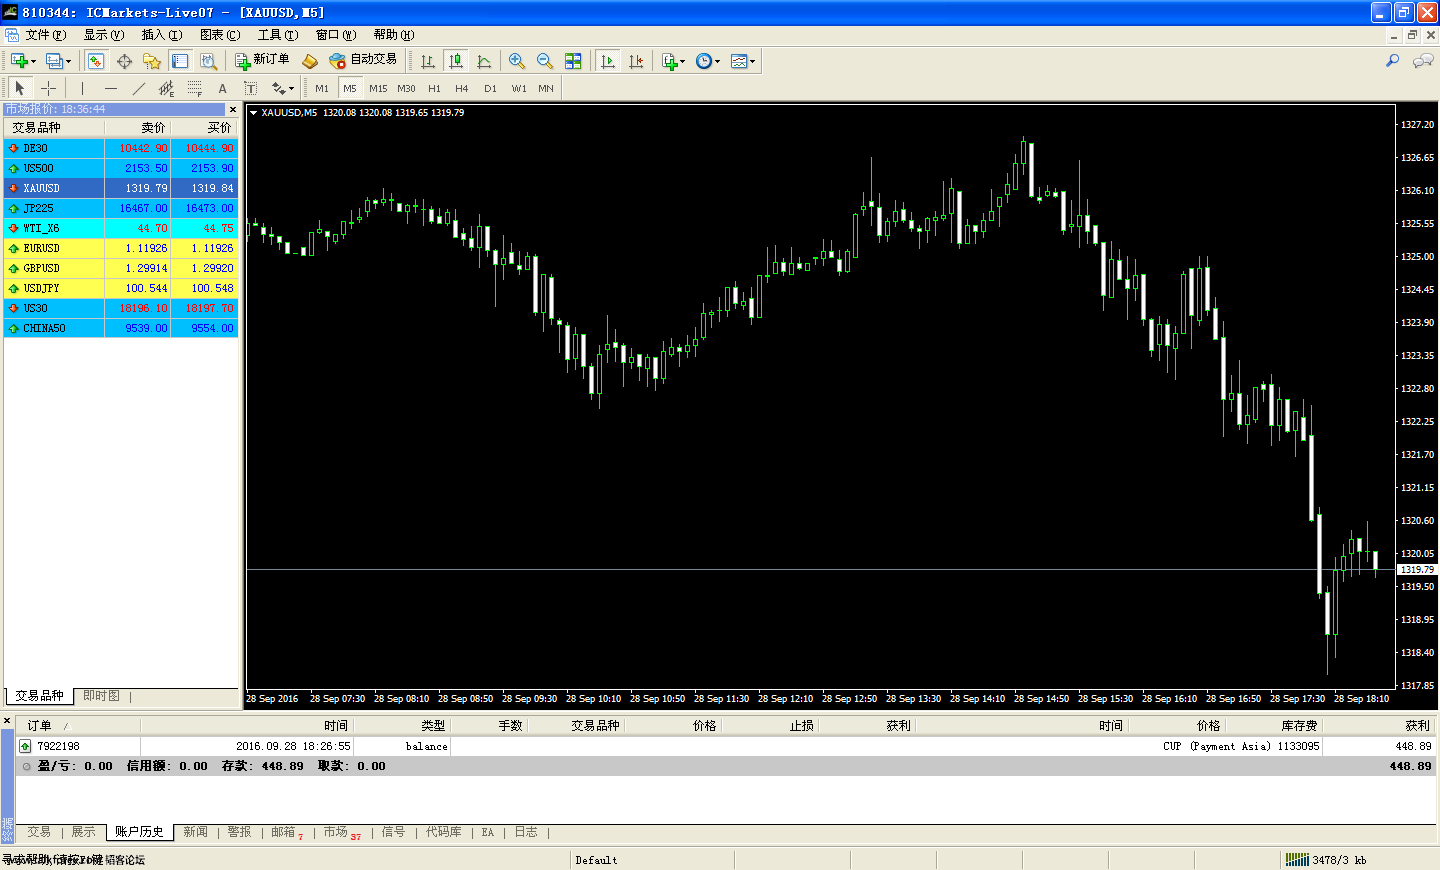Open the 邮箱 Mailbox terminal tab
Screen dimensions: 1440x870
click(286, 832)
